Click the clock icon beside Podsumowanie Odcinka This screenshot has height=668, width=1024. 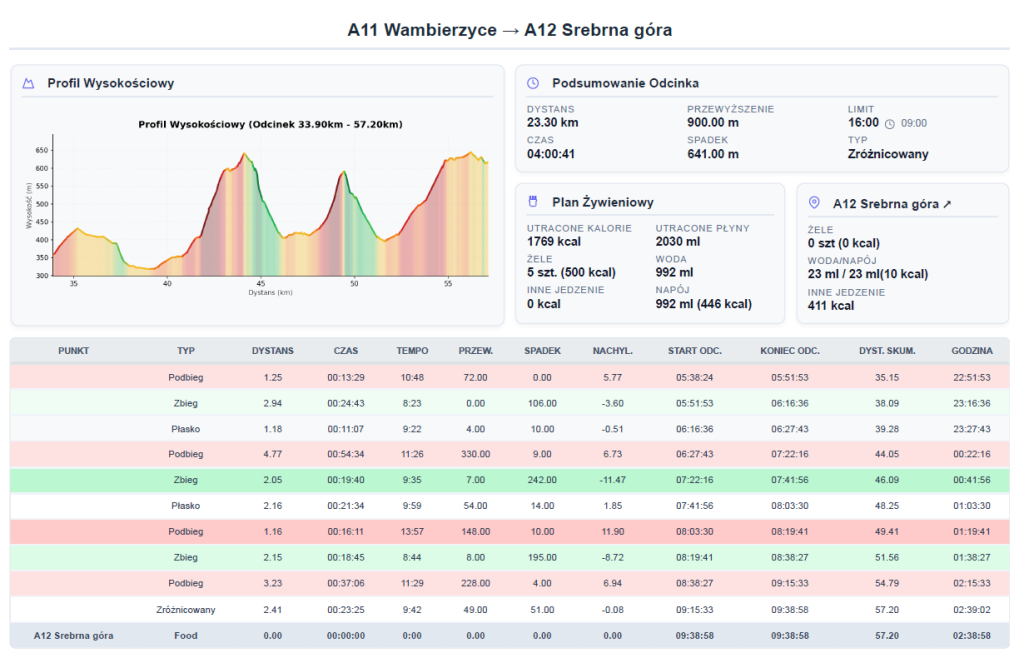[x=533, y=83]
